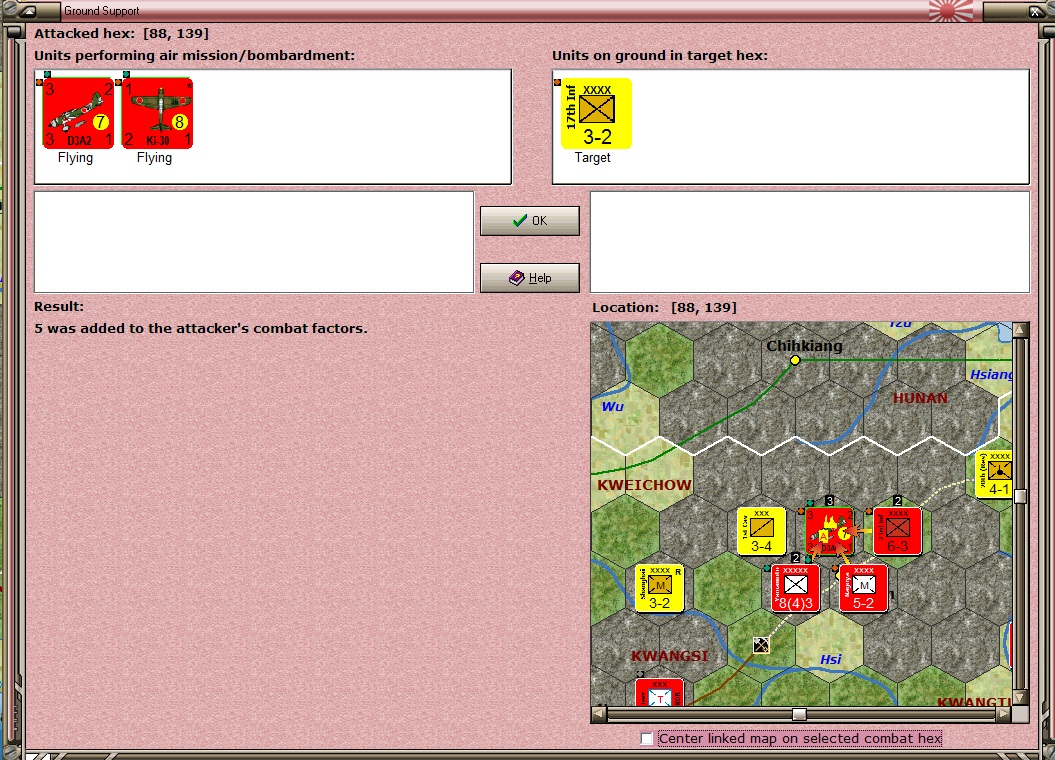Click the 'Flying' label under Ki-30
The width and height of the screenshot is (1055, 760).
pyautogui.click(x=154, y=158)
